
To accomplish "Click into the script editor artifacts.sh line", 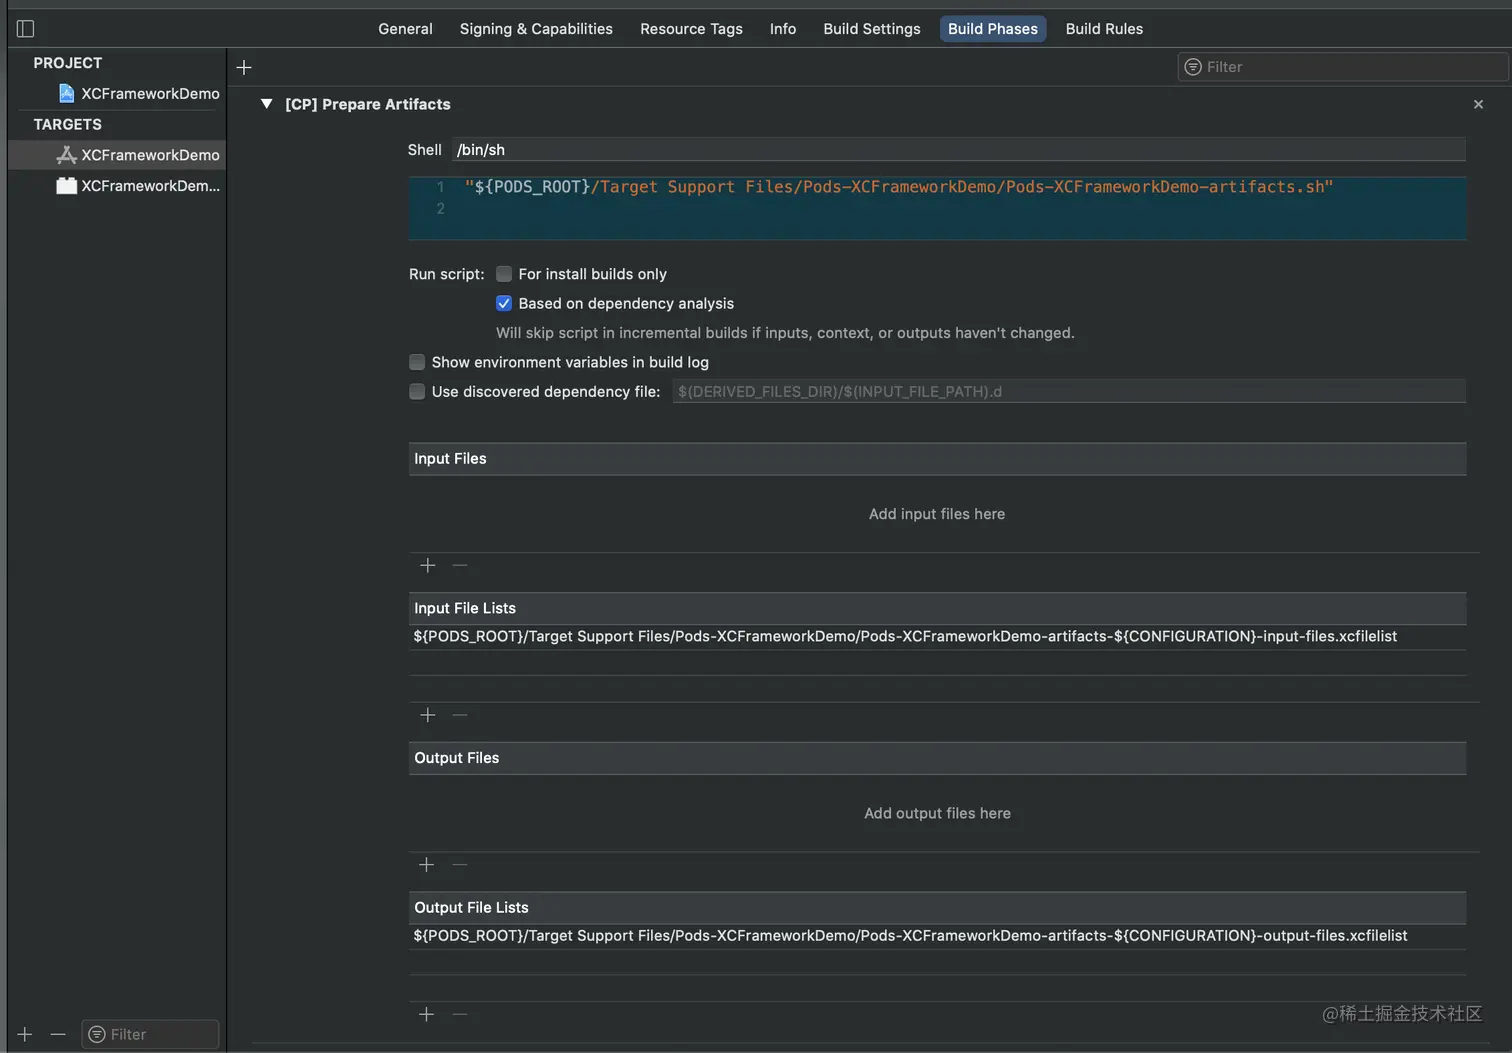I will pyautogui.click(x=898, y=187).
